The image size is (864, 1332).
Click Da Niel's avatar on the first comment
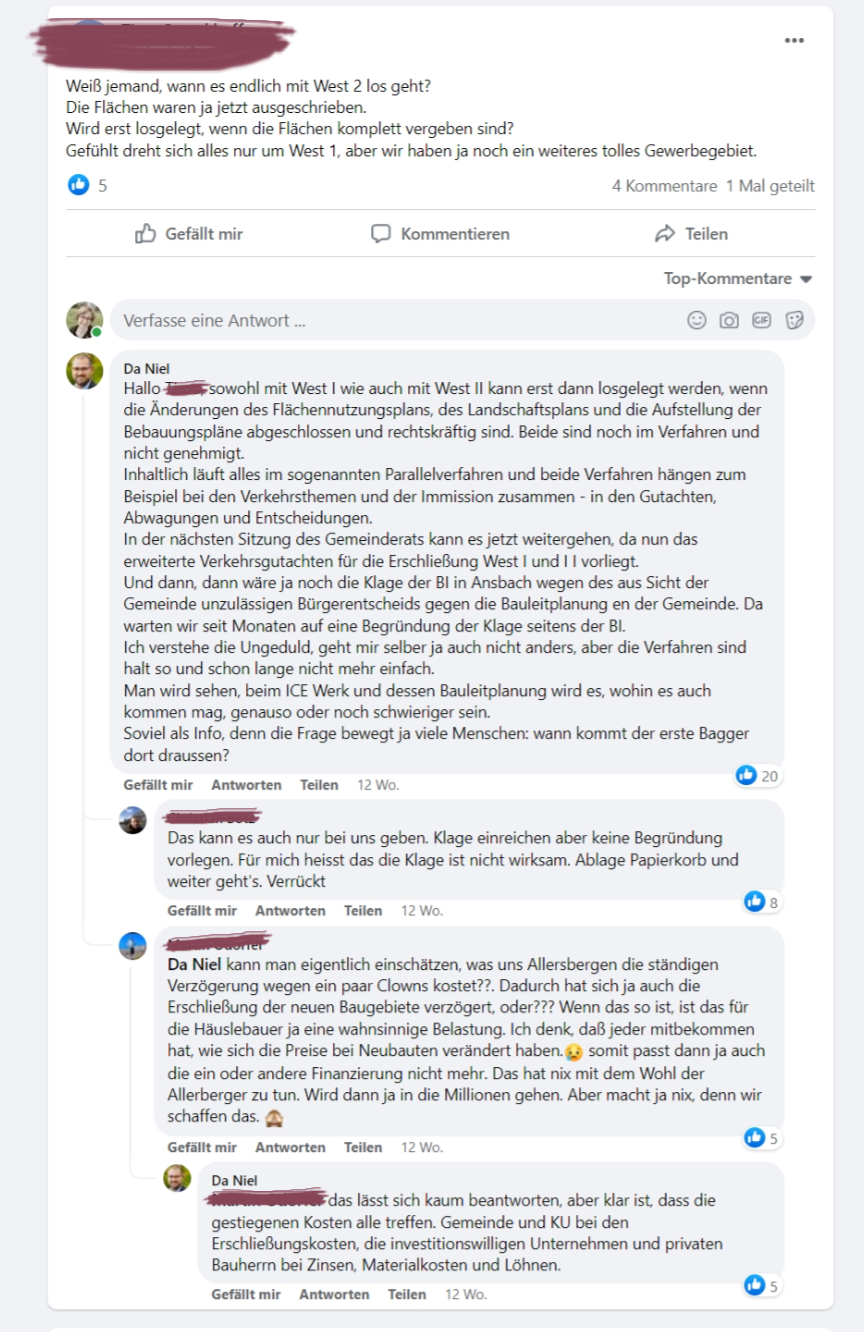coord(85,371)
